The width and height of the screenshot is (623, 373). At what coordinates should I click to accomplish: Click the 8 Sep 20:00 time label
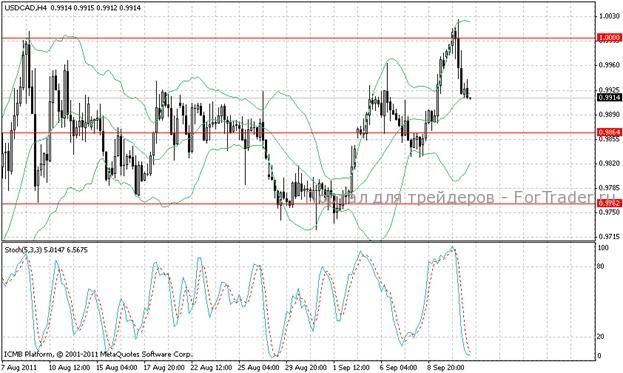445,367
